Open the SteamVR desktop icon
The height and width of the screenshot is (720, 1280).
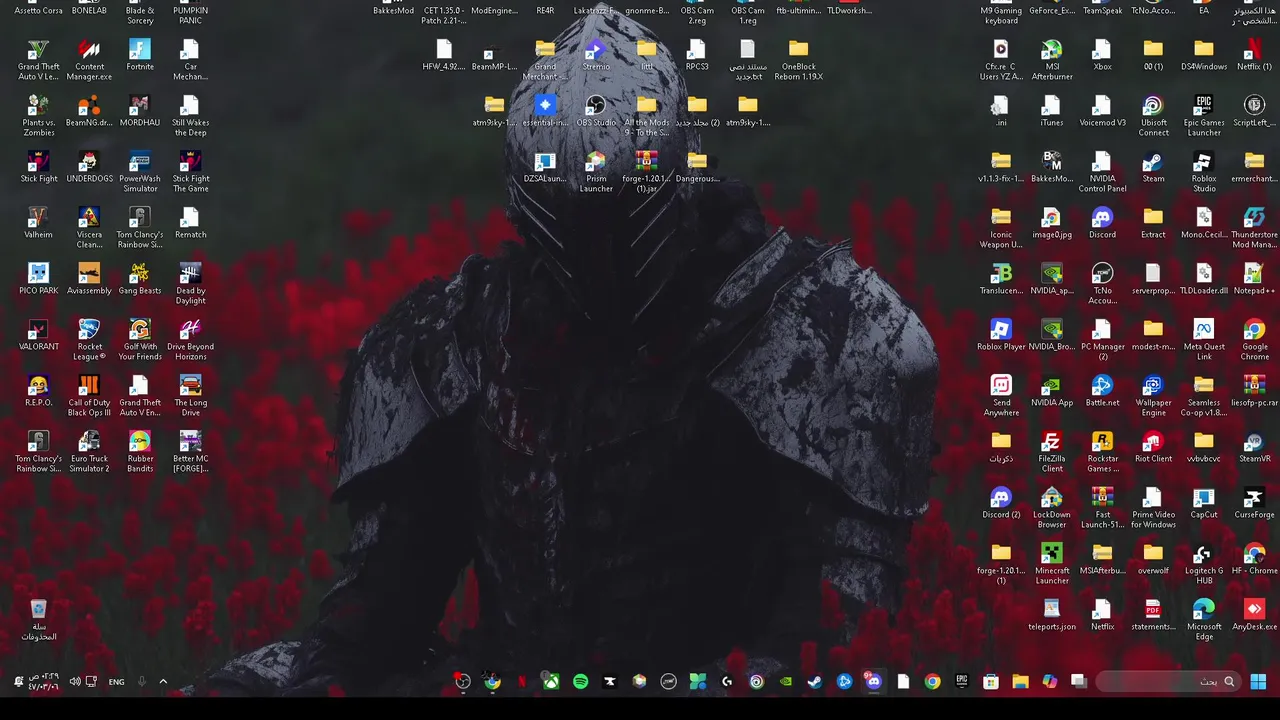(1255, 447)
